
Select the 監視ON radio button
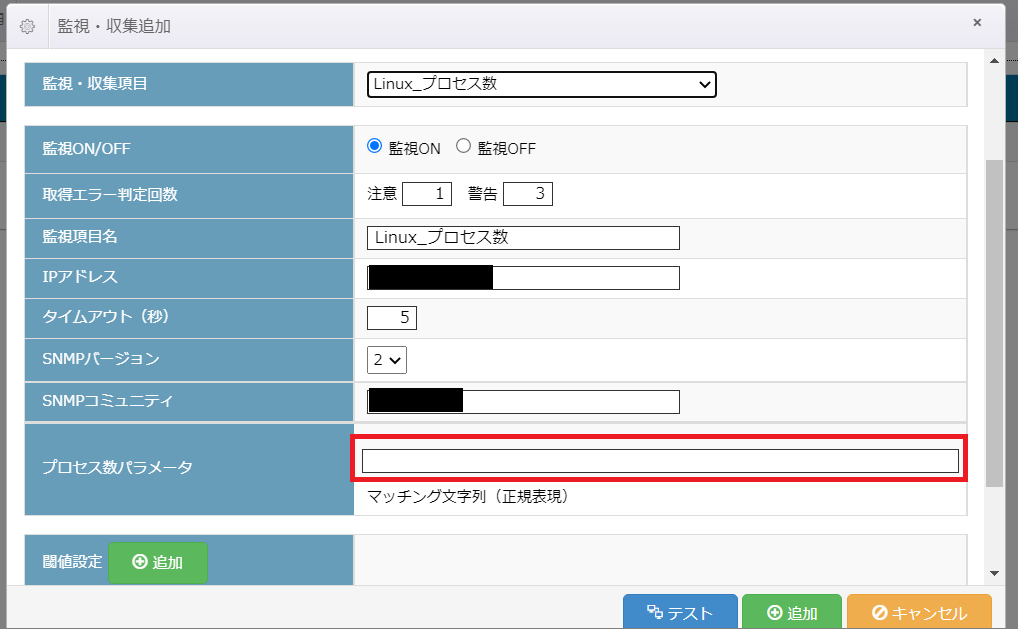coord(376,146)
